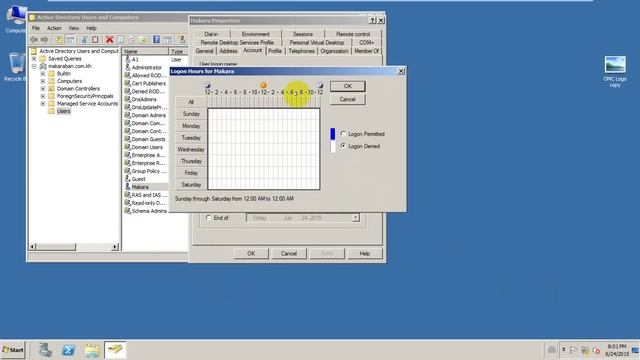Click the Create new user toolbar icon
The image size is (640, 360).
(182, 39)
